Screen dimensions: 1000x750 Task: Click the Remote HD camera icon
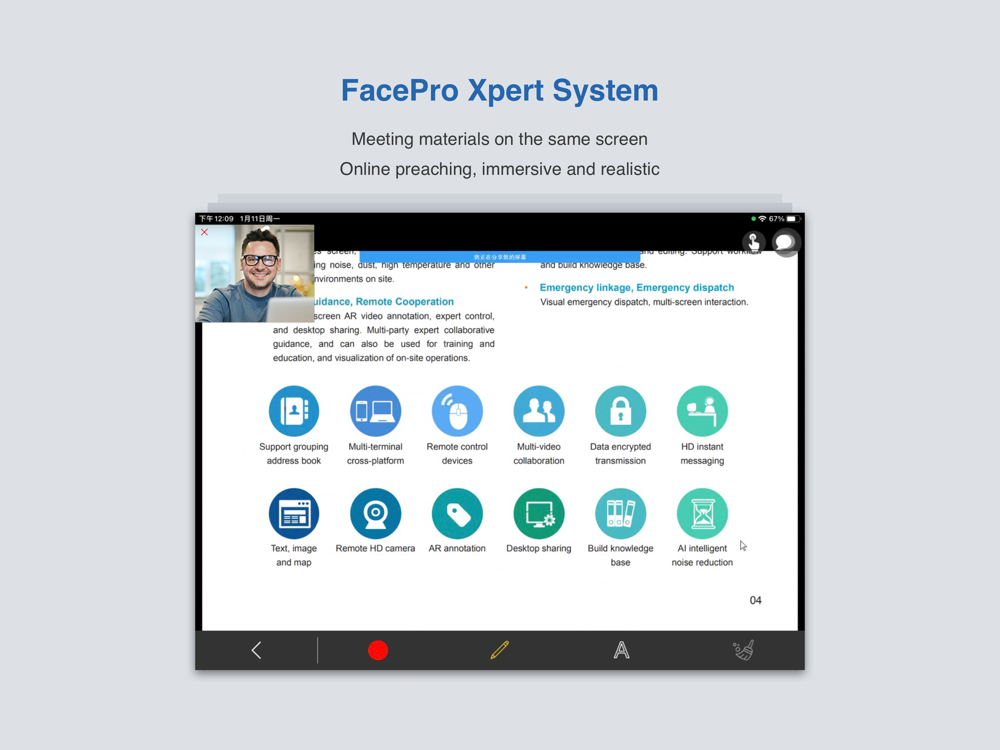point(376,513)
